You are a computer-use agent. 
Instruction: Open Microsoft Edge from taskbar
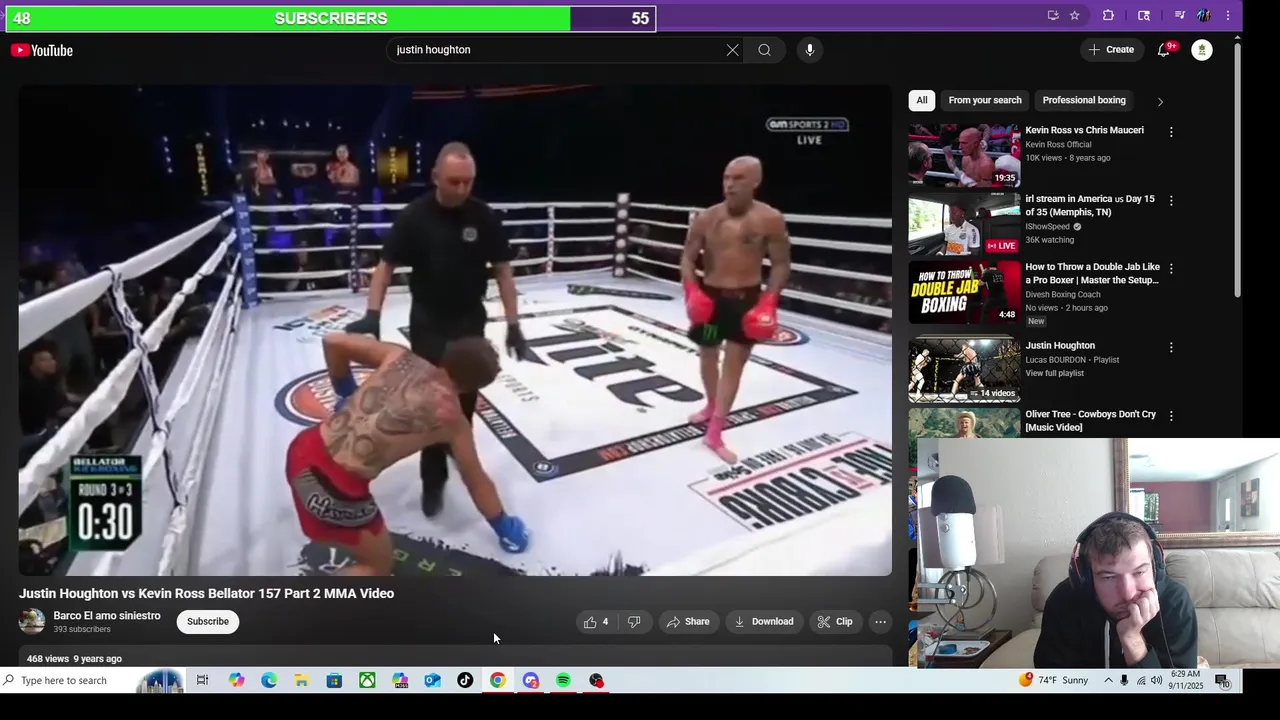269,681
